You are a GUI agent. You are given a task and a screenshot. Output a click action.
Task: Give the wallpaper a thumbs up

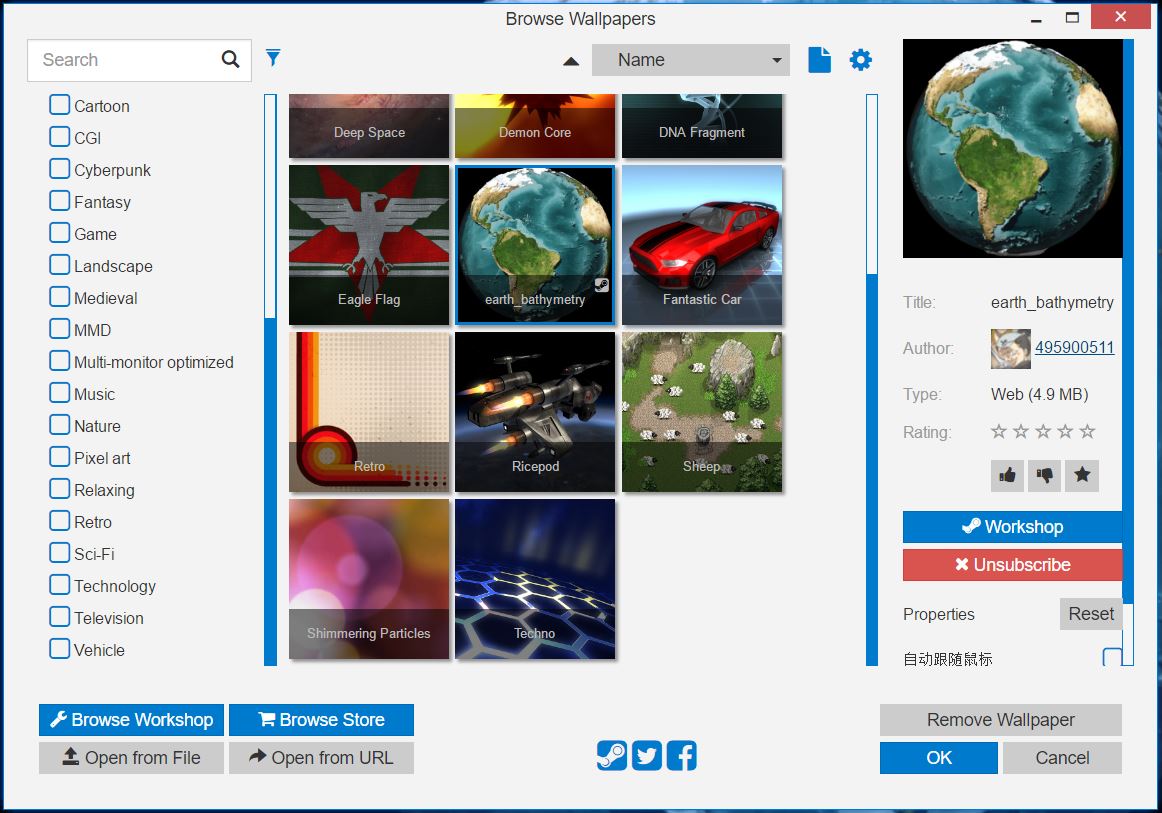[1007, 476]
